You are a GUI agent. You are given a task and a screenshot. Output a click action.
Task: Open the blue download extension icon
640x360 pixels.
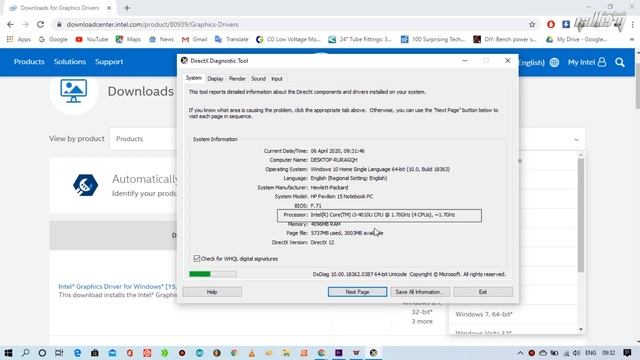click(566, 24)
